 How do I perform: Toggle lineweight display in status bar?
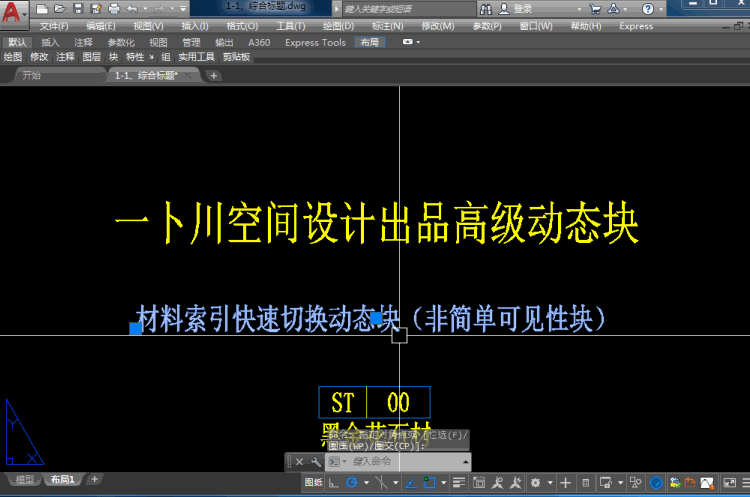point(459,483)
